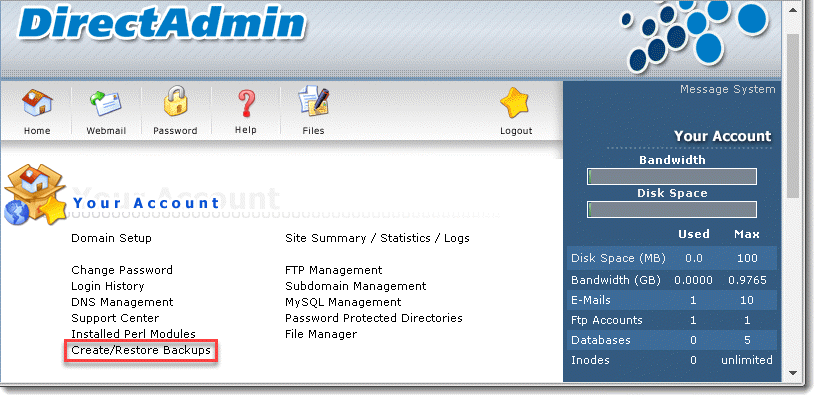Open MySQL Management
This screenshot has height=396, width=815.
(343, 302)
